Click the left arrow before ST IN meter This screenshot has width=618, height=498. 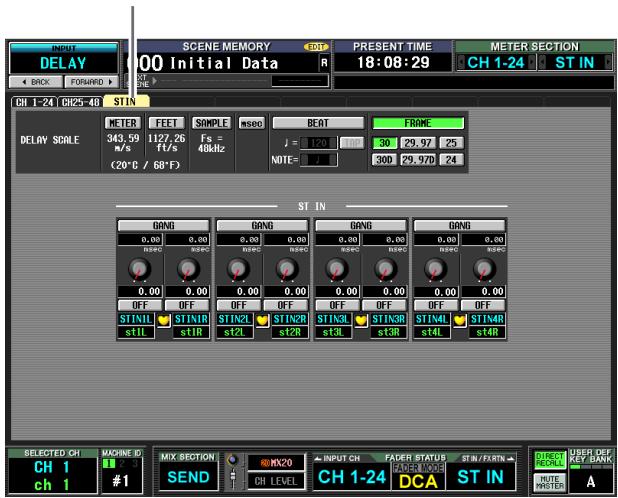tap(542, 63)
